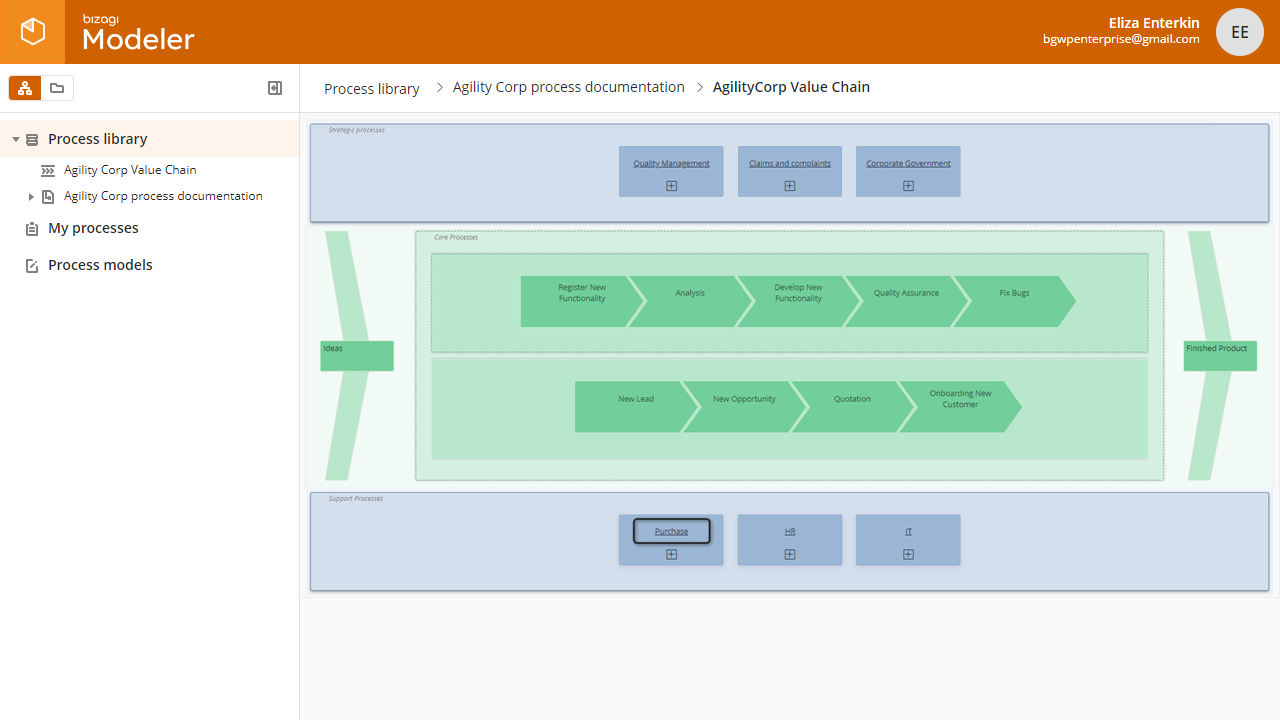Open the HR subprocess link
Screen dimensions: 1280x720
(790, 531)
